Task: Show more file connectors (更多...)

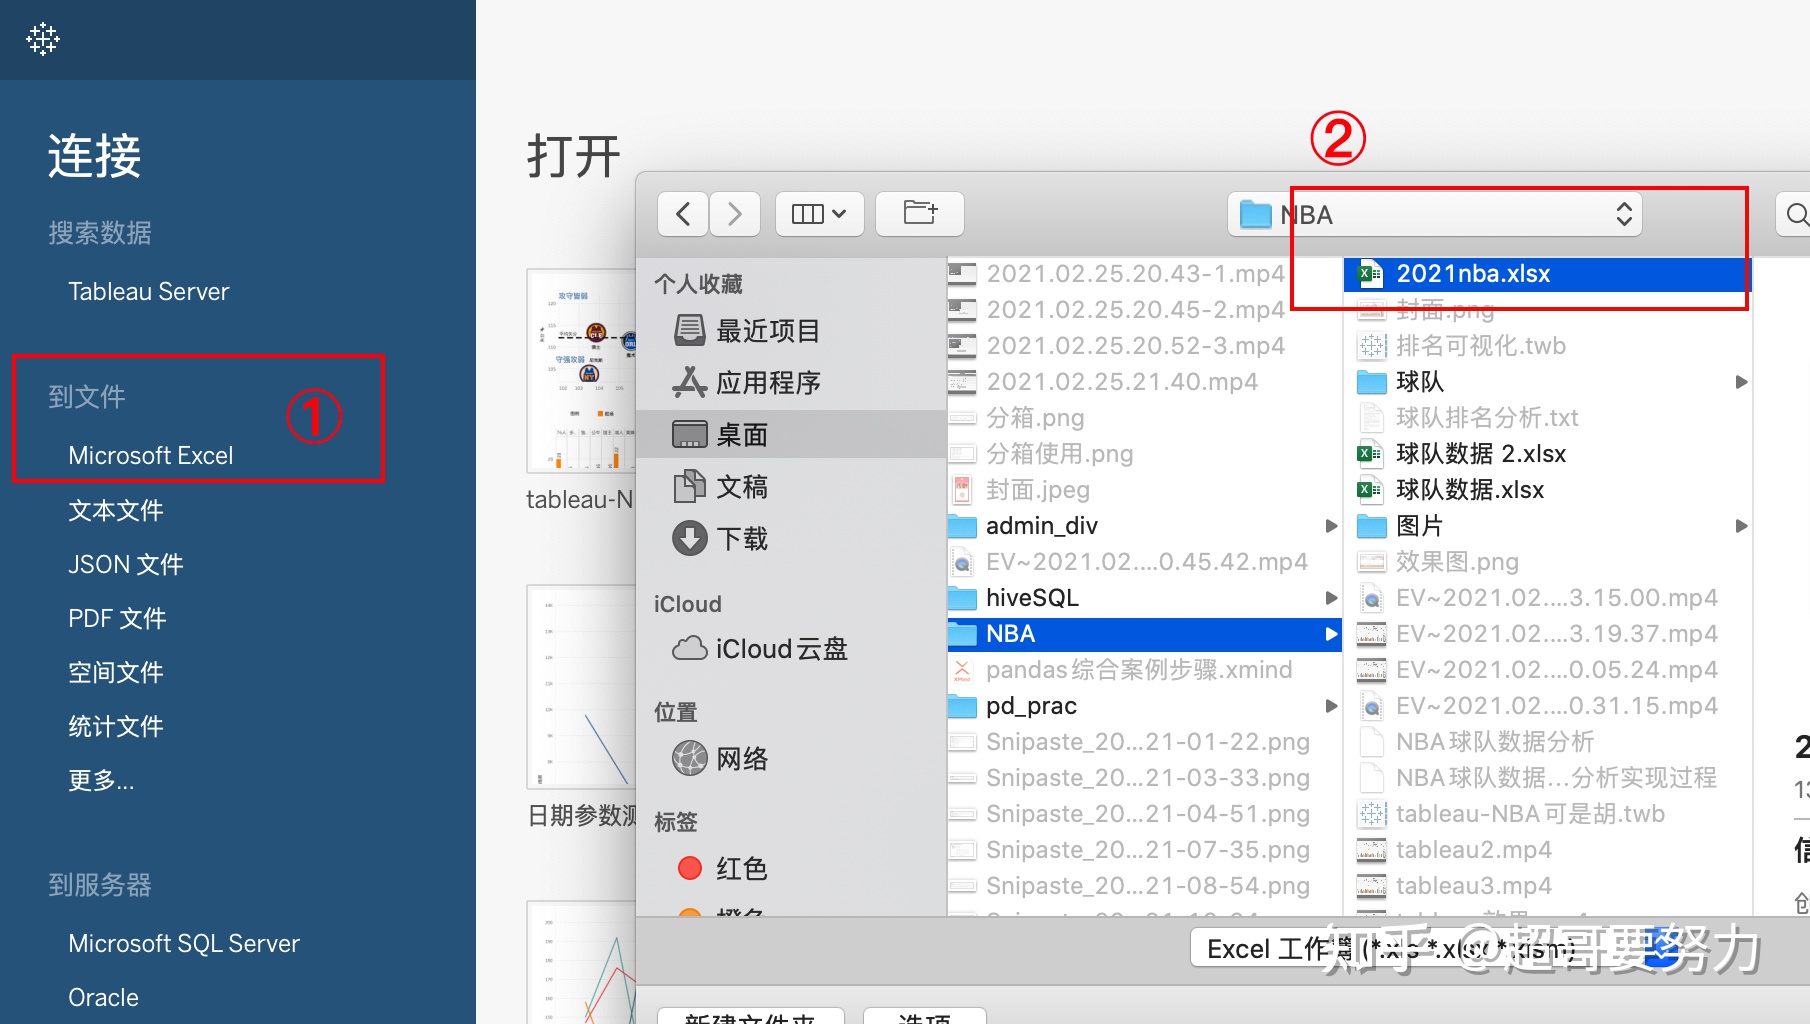Action: 101,781
